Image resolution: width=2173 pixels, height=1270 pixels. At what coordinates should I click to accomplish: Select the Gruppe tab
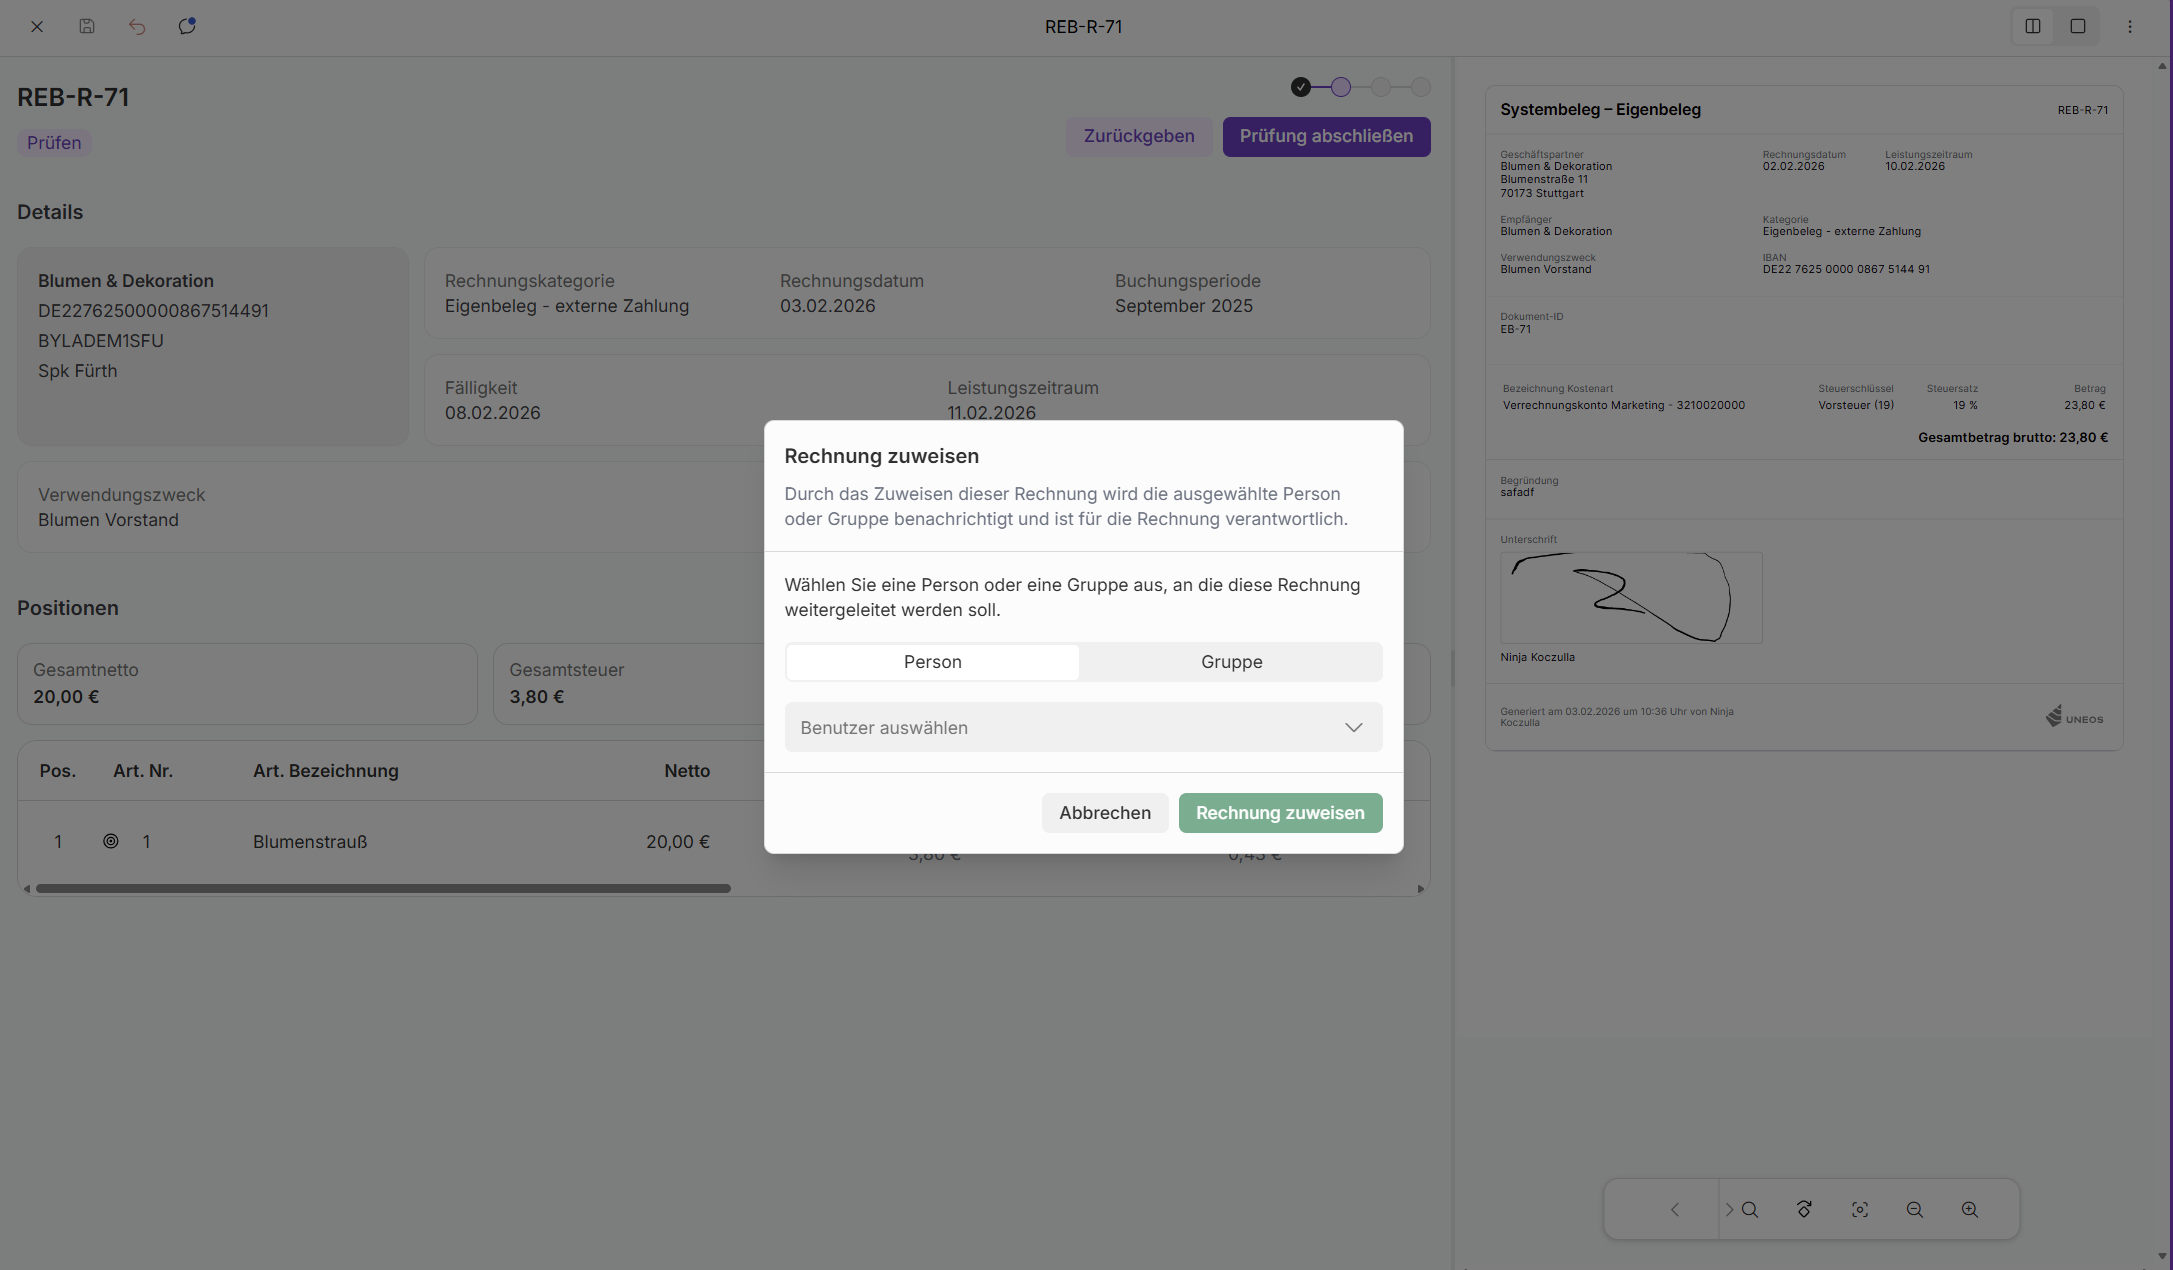pyautogui.click(x=1231, y=662)
